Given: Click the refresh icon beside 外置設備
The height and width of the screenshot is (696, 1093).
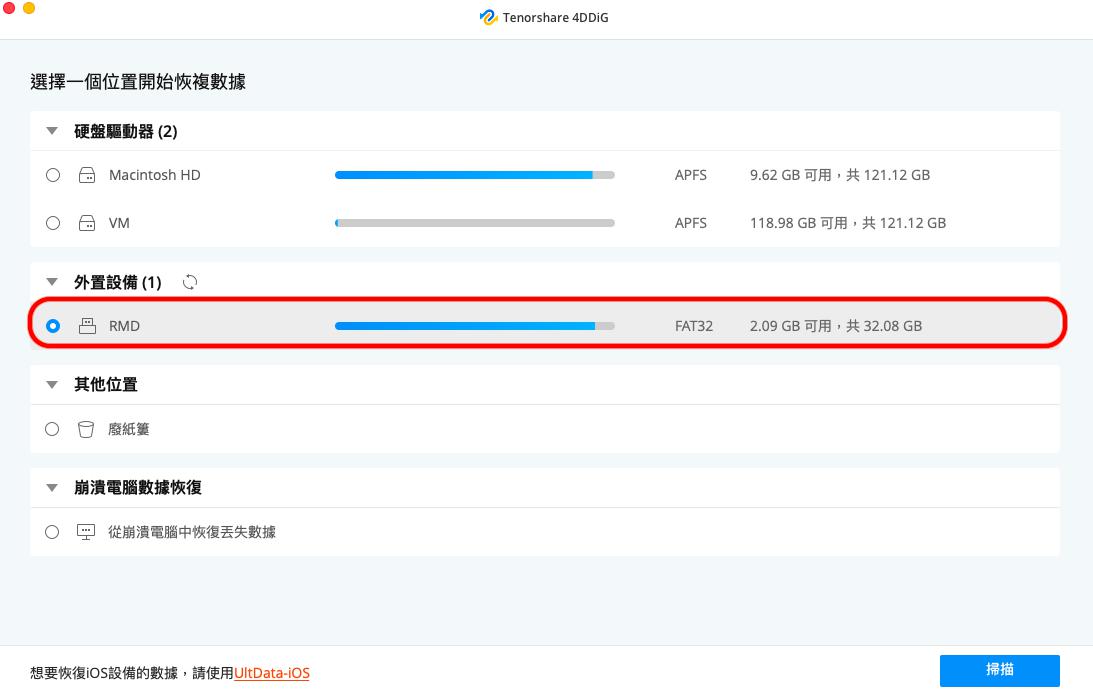Looking at the screenshot, I should (190, 282).
